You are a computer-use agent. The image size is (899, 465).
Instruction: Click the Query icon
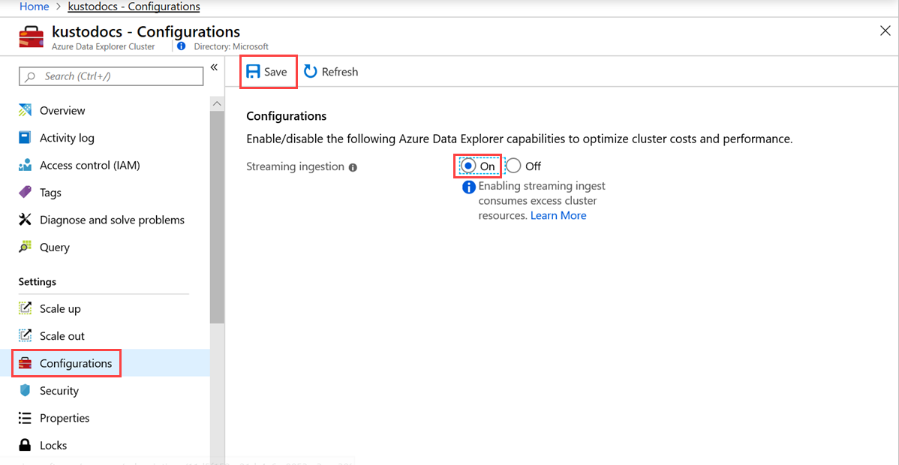(25, 247)
